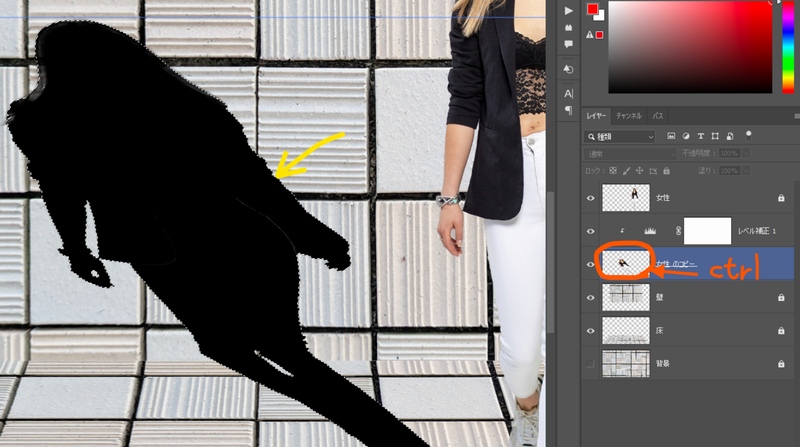Viewport: 800px width, 447px height.
Task: Click the foreground red color swatch
Action: point(592,10)
